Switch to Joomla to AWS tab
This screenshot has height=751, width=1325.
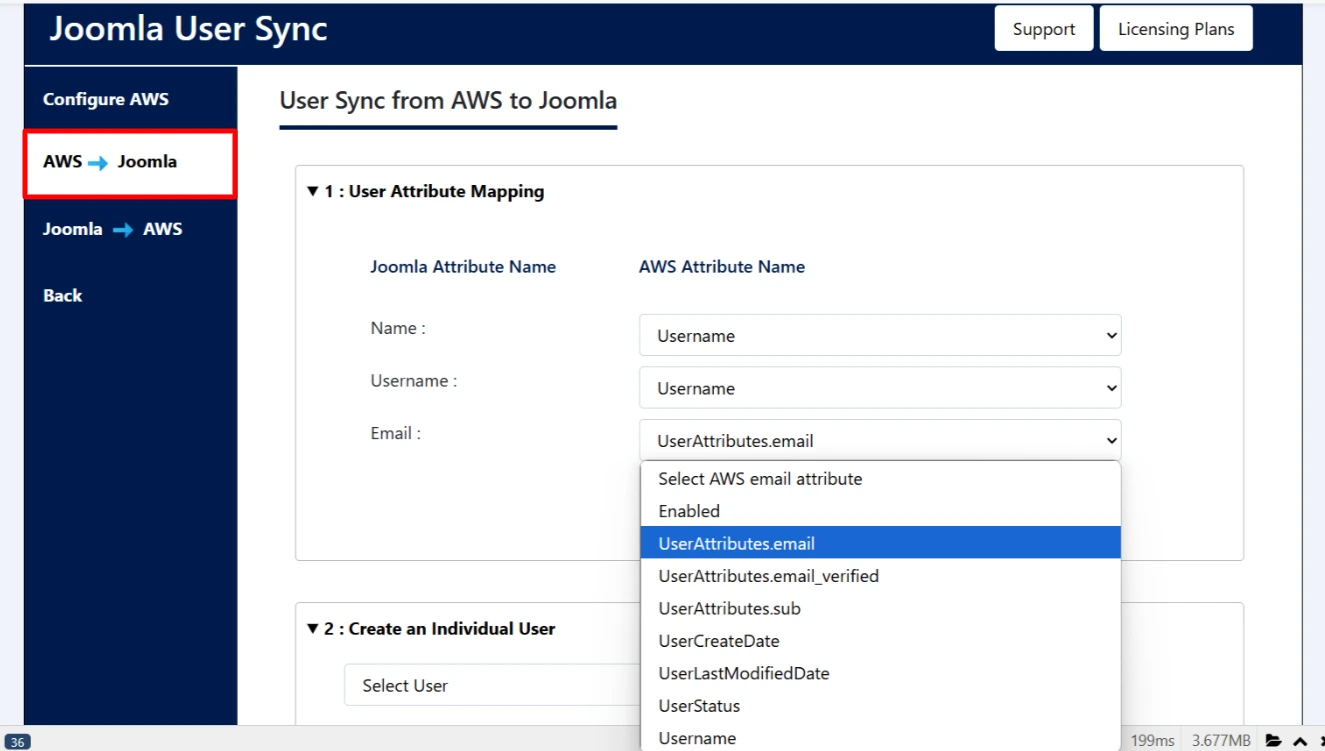click(112, 229)
